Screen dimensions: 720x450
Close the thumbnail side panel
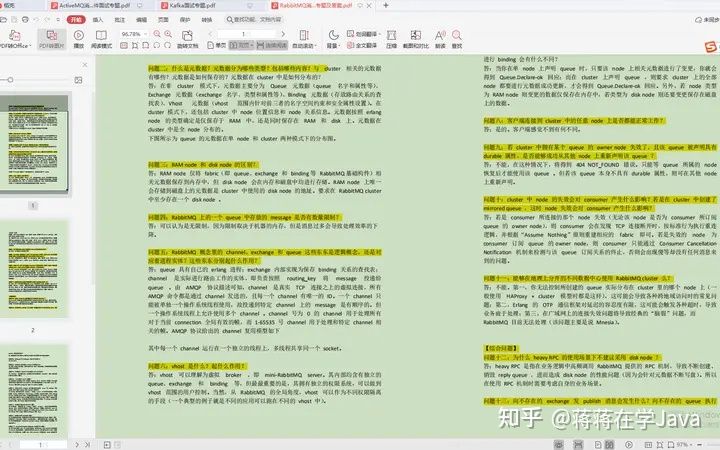84,65
